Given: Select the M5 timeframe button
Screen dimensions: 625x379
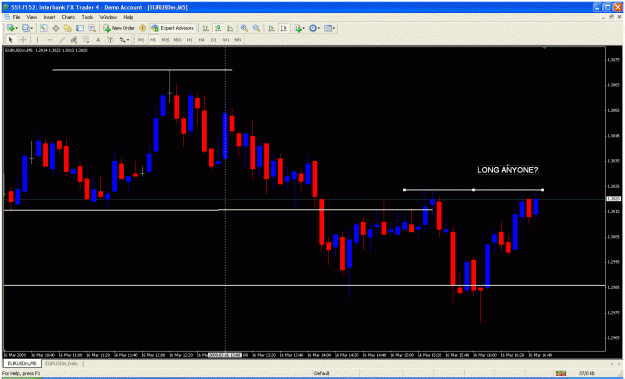Looking at the screenshot, I should coord(153,40).
